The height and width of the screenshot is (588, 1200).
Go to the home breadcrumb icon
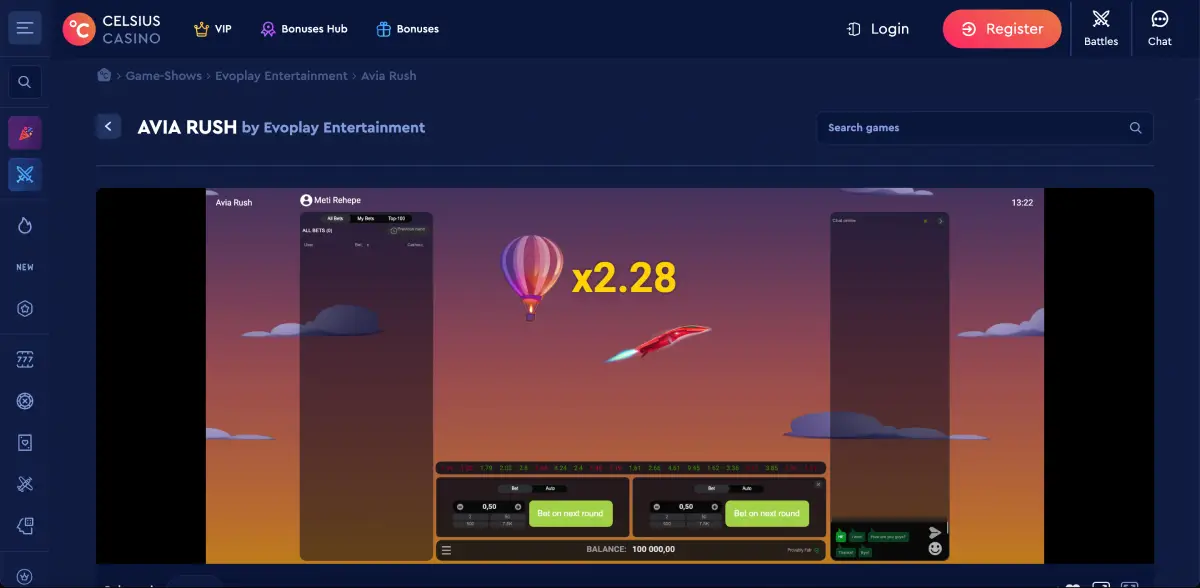[104, 75]
